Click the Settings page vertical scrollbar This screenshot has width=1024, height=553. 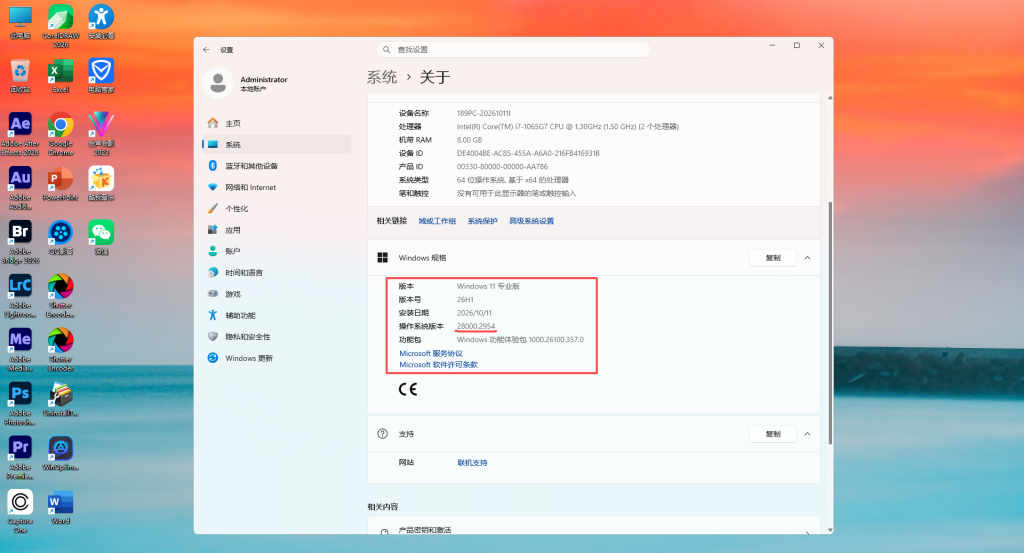point(830,323)
